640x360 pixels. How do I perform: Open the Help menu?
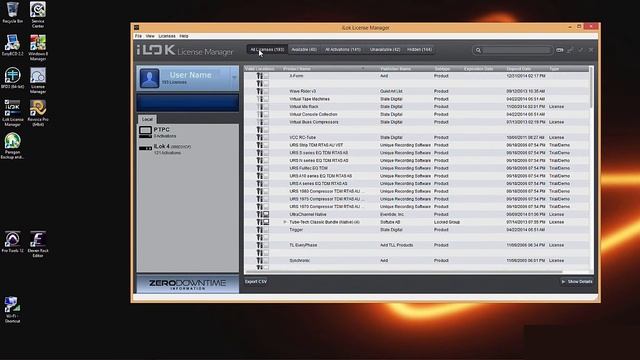[184, 36]
